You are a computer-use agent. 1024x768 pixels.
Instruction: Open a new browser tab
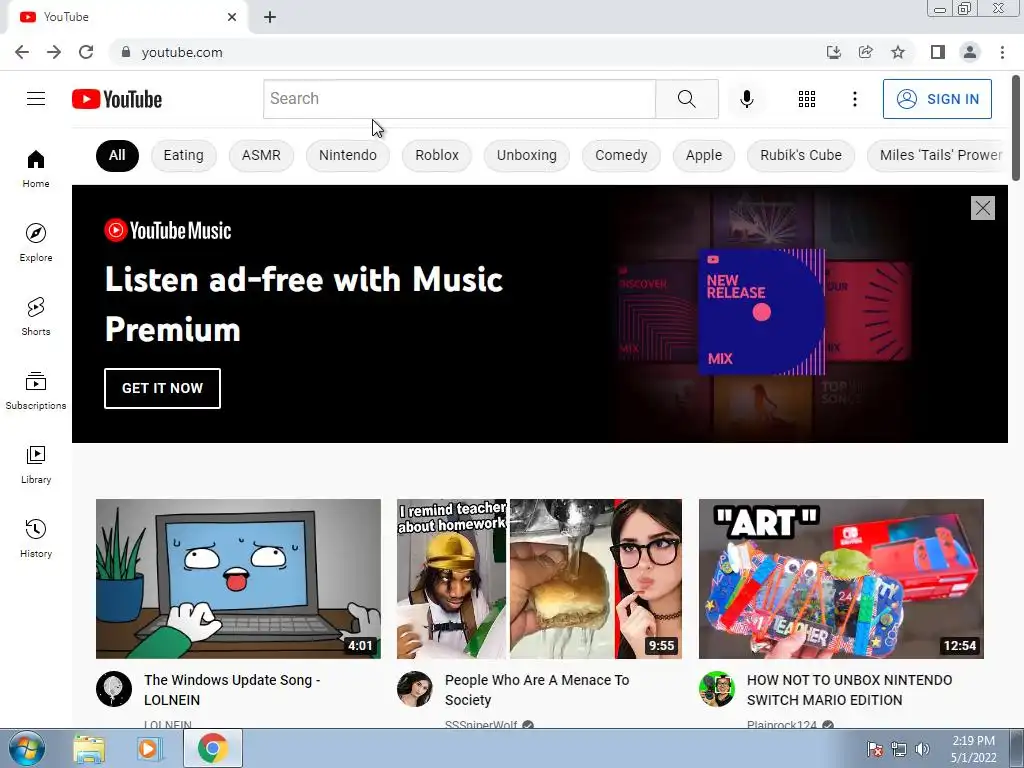pos(270,17)
